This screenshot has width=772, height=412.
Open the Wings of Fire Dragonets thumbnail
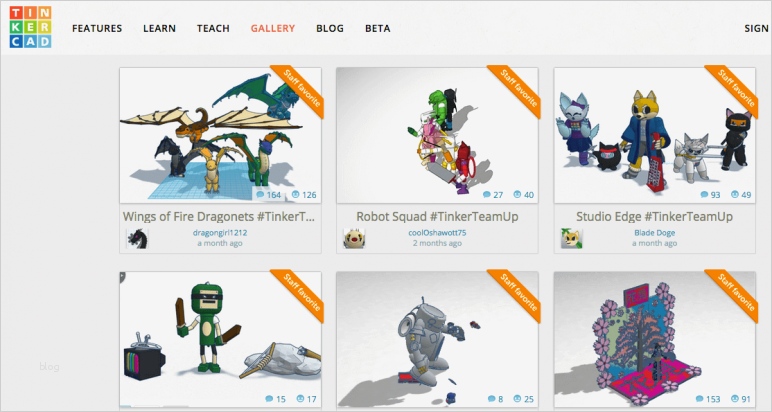pos(221,135)
